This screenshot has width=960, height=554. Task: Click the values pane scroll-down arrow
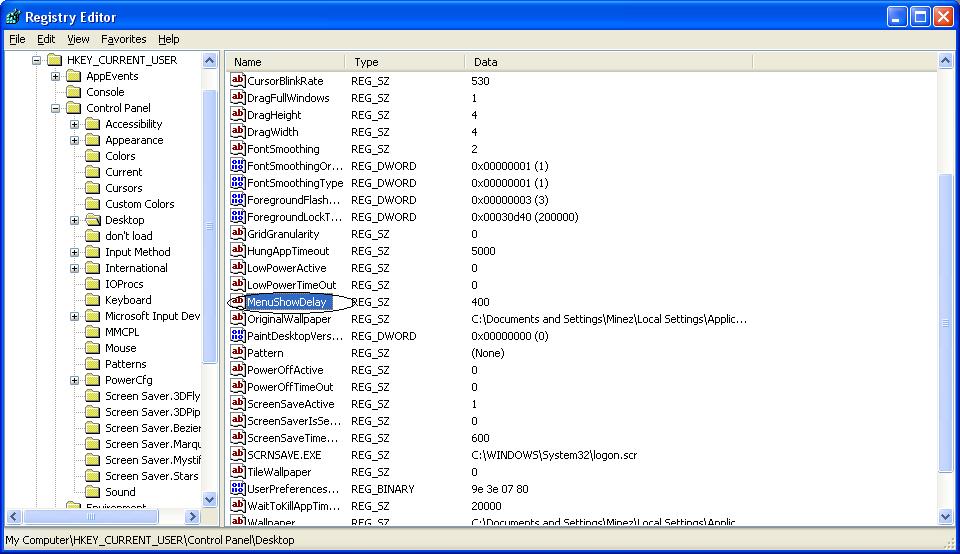pyautogui.click(x=945, y=517)
